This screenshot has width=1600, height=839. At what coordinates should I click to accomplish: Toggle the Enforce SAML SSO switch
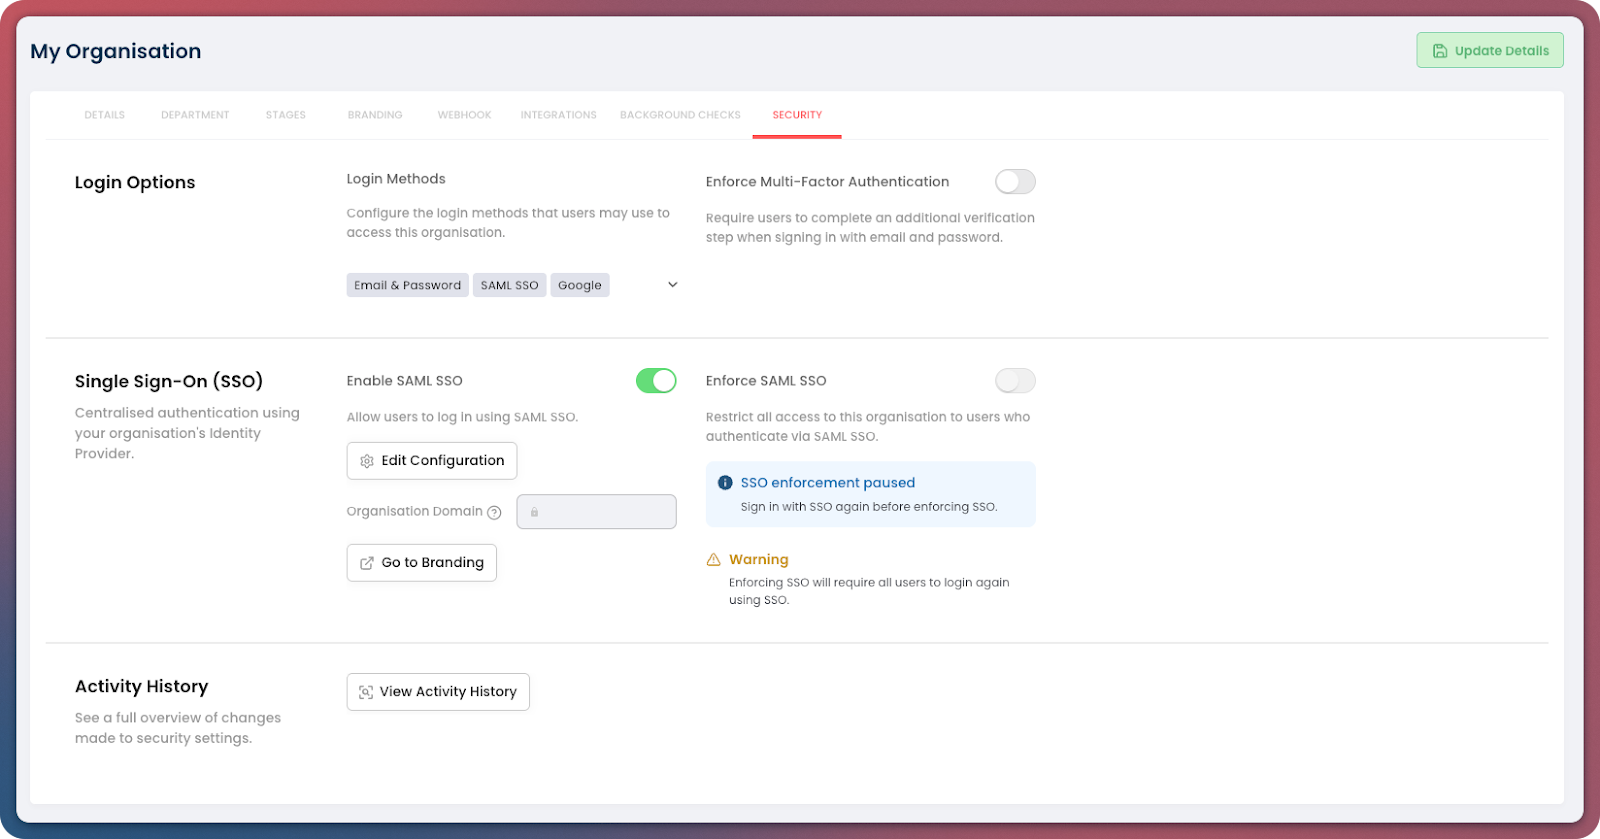[1015, 381]
